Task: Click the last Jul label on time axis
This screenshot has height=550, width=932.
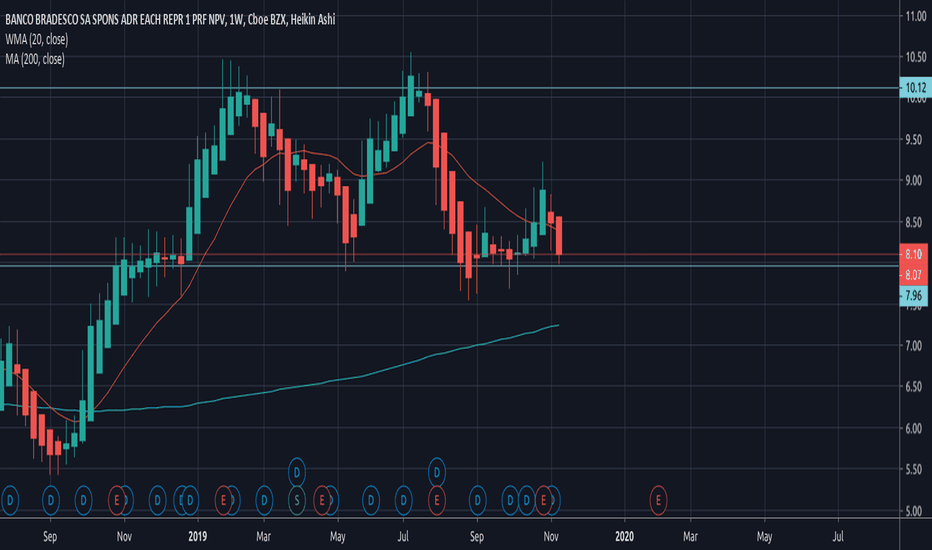Action: click(x=837, y=536)
